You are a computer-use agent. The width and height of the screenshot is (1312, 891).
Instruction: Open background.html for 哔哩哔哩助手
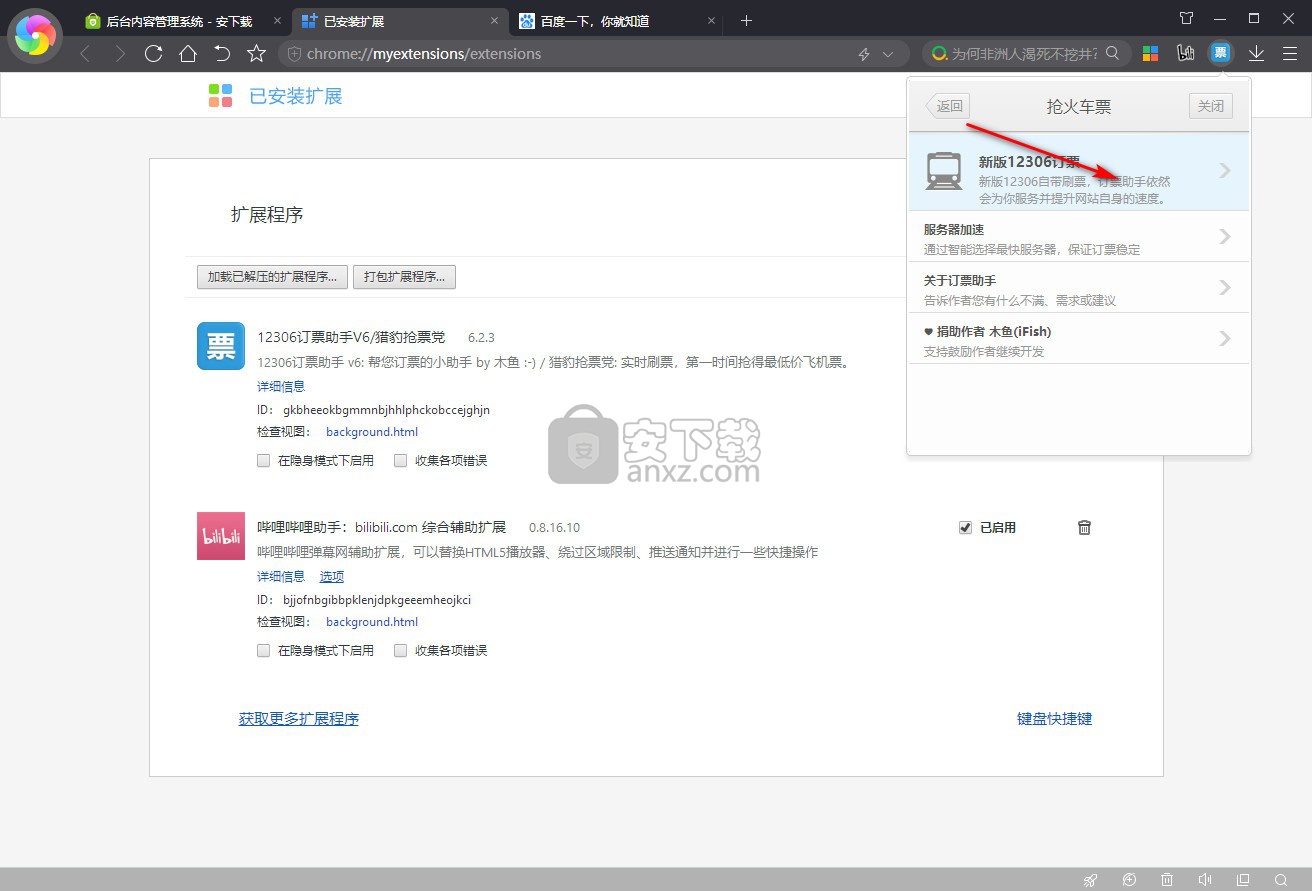click(372, 622)
